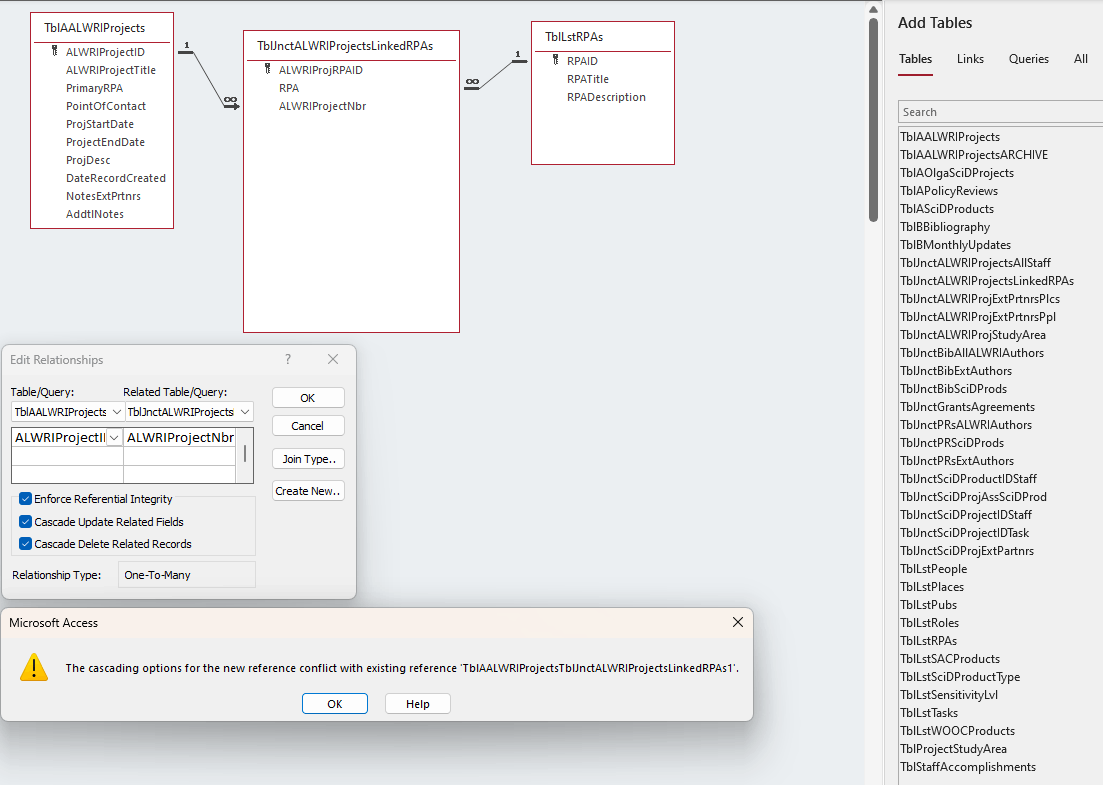1103x785 pixels.
Task: Select TblAOlgaSciDProjects in the list
Action: click(x=957, y=173)
